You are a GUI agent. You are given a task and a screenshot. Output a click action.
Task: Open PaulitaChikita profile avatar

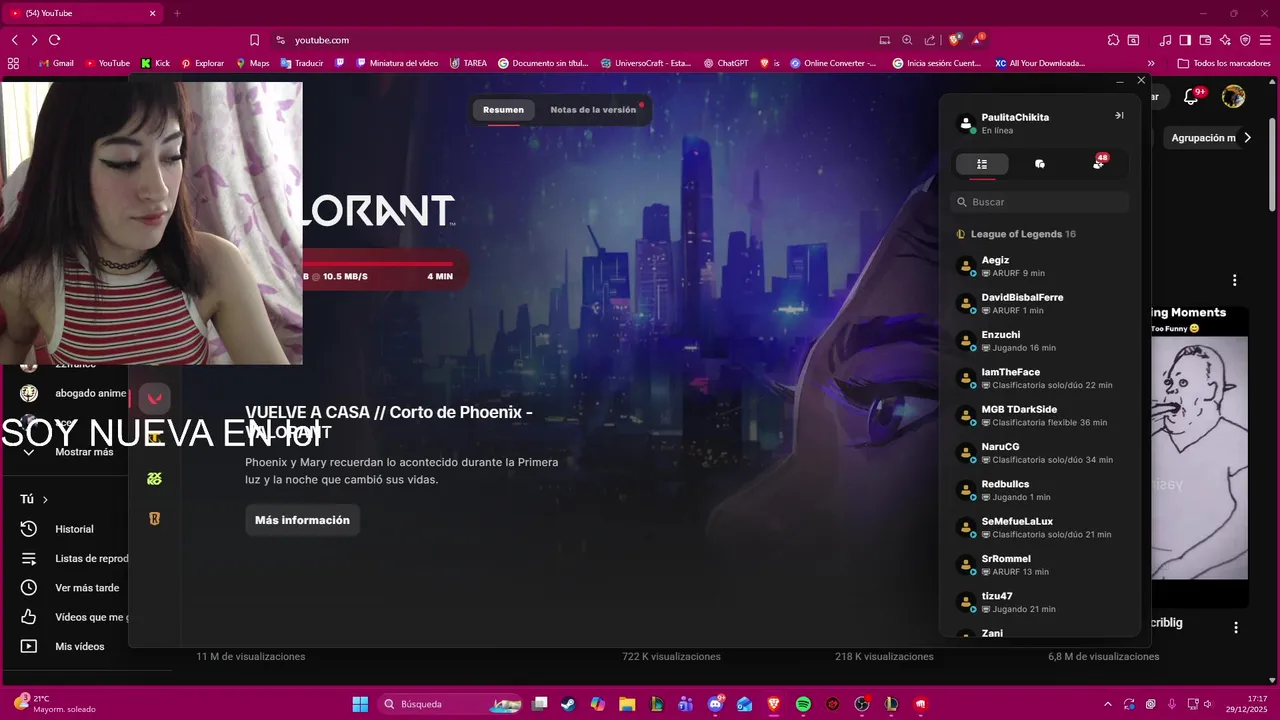tap(966, 124)
